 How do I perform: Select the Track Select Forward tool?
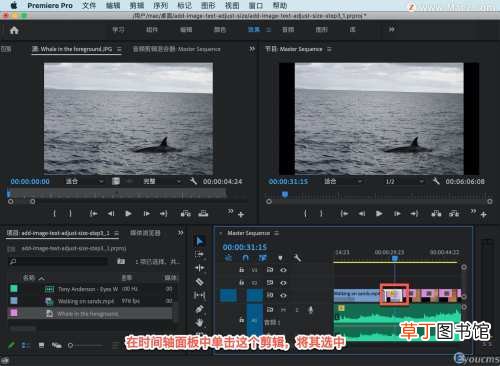[x=199, y=254]
